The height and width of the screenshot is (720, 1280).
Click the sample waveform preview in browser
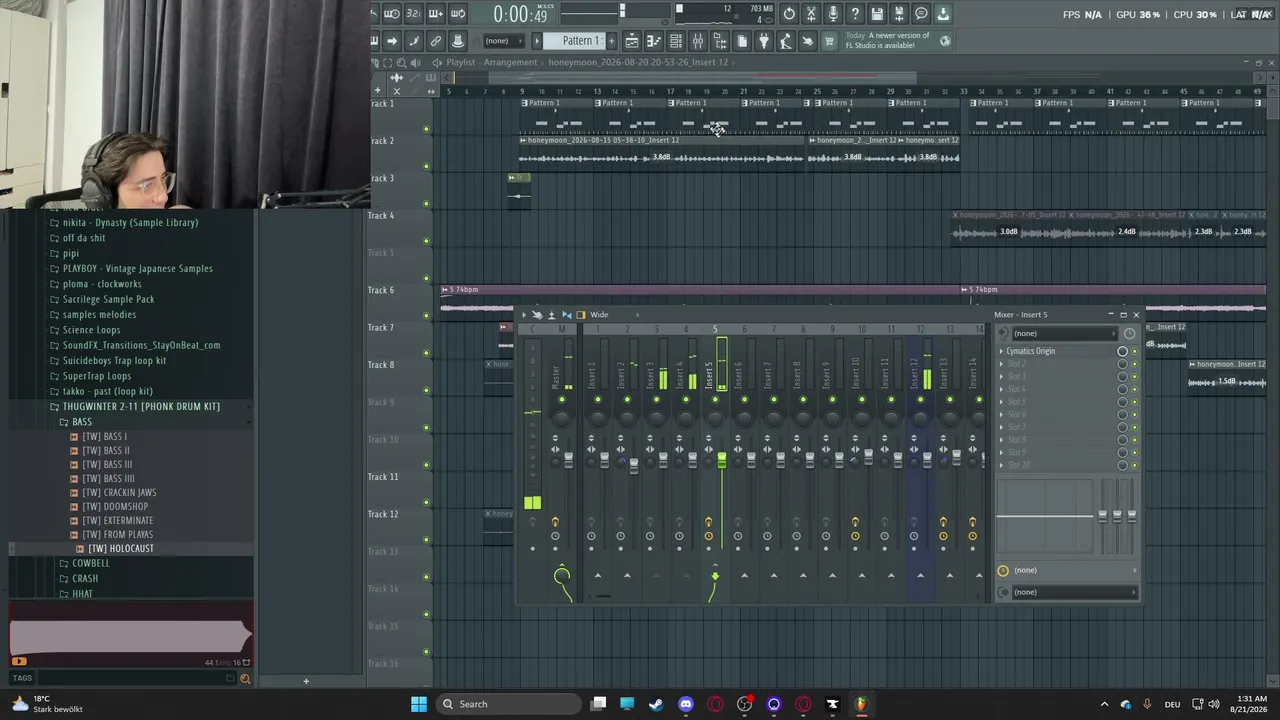[x=131, y=638]
